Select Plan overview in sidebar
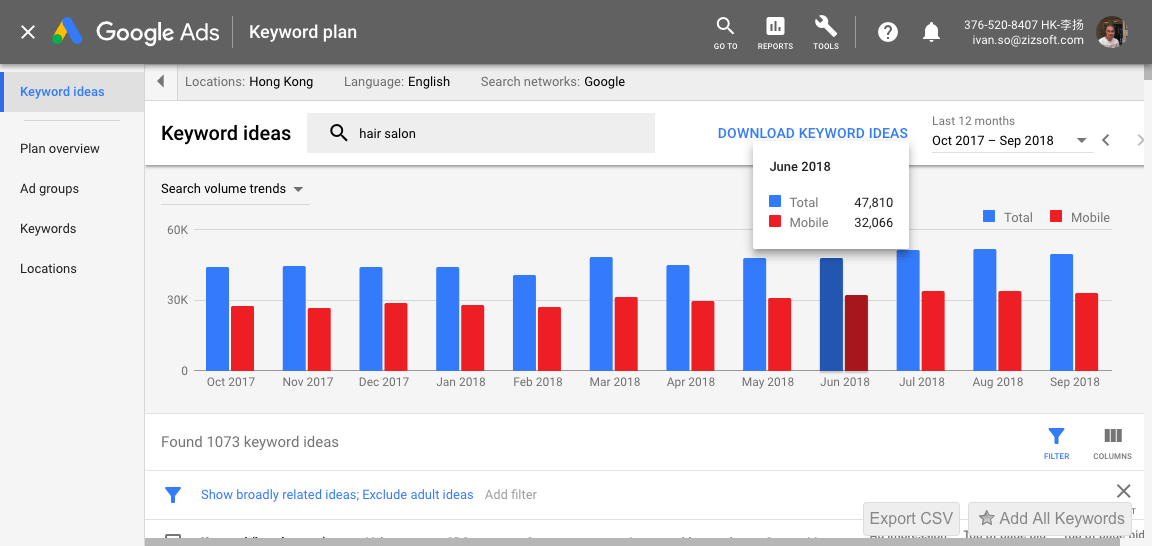This screenshot has width=1152, height=546. click(60, 149)
